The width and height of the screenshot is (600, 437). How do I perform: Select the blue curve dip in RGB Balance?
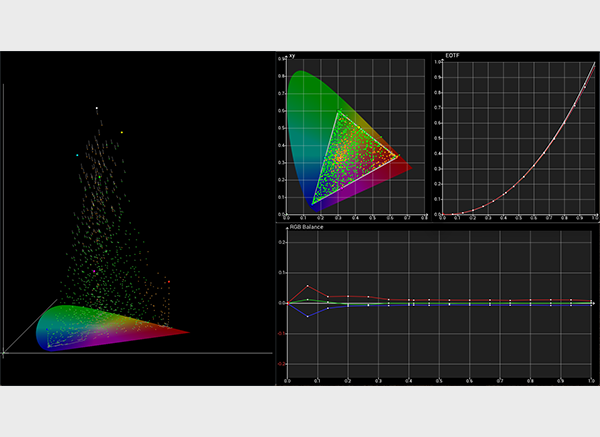pos(308,316)
